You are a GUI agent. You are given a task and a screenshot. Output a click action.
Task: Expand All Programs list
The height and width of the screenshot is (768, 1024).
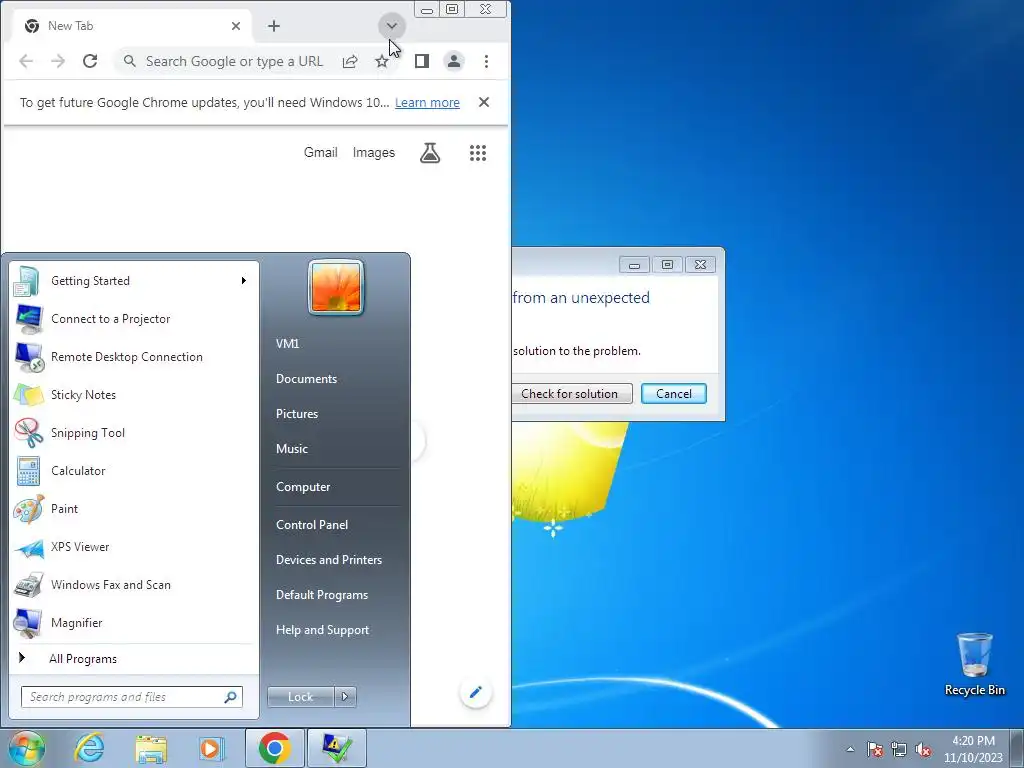coord(135,658)
